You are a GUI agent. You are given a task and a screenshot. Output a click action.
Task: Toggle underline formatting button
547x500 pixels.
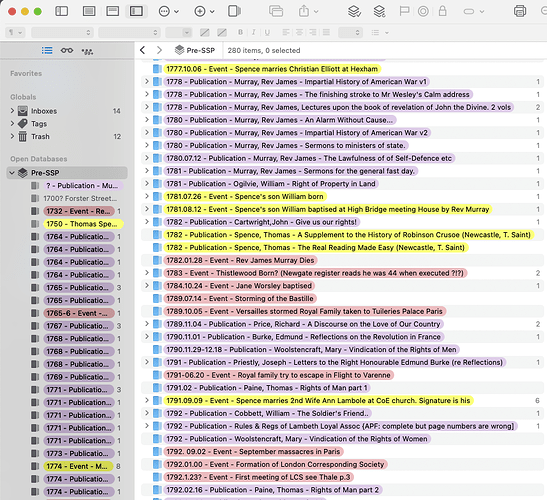click(267, 32)
